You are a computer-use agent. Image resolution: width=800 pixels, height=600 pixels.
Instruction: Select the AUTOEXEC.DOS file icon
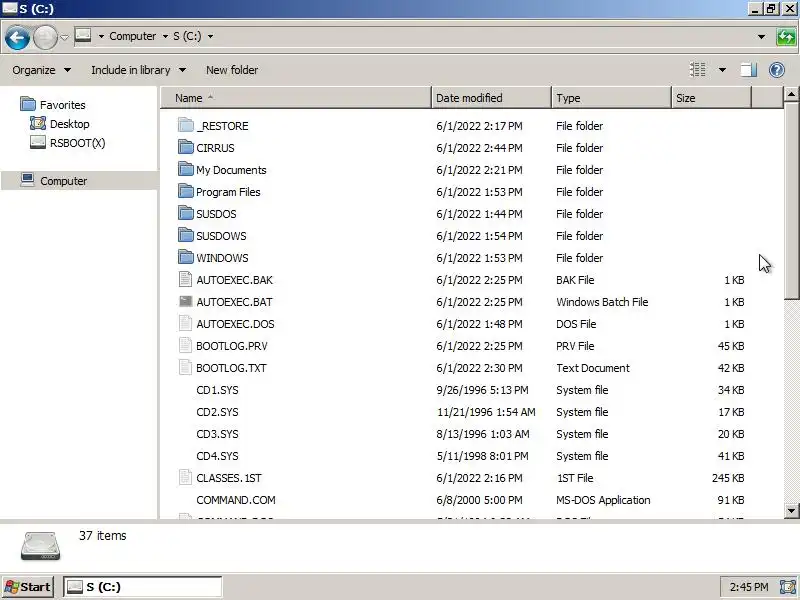(x=186, y=323)
